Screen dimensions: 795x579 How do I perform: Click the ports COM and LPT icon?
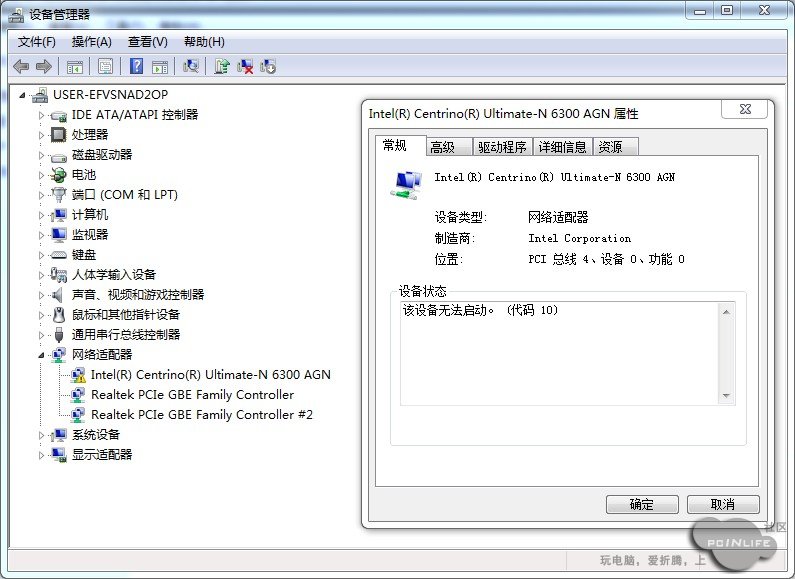point(59,195)
